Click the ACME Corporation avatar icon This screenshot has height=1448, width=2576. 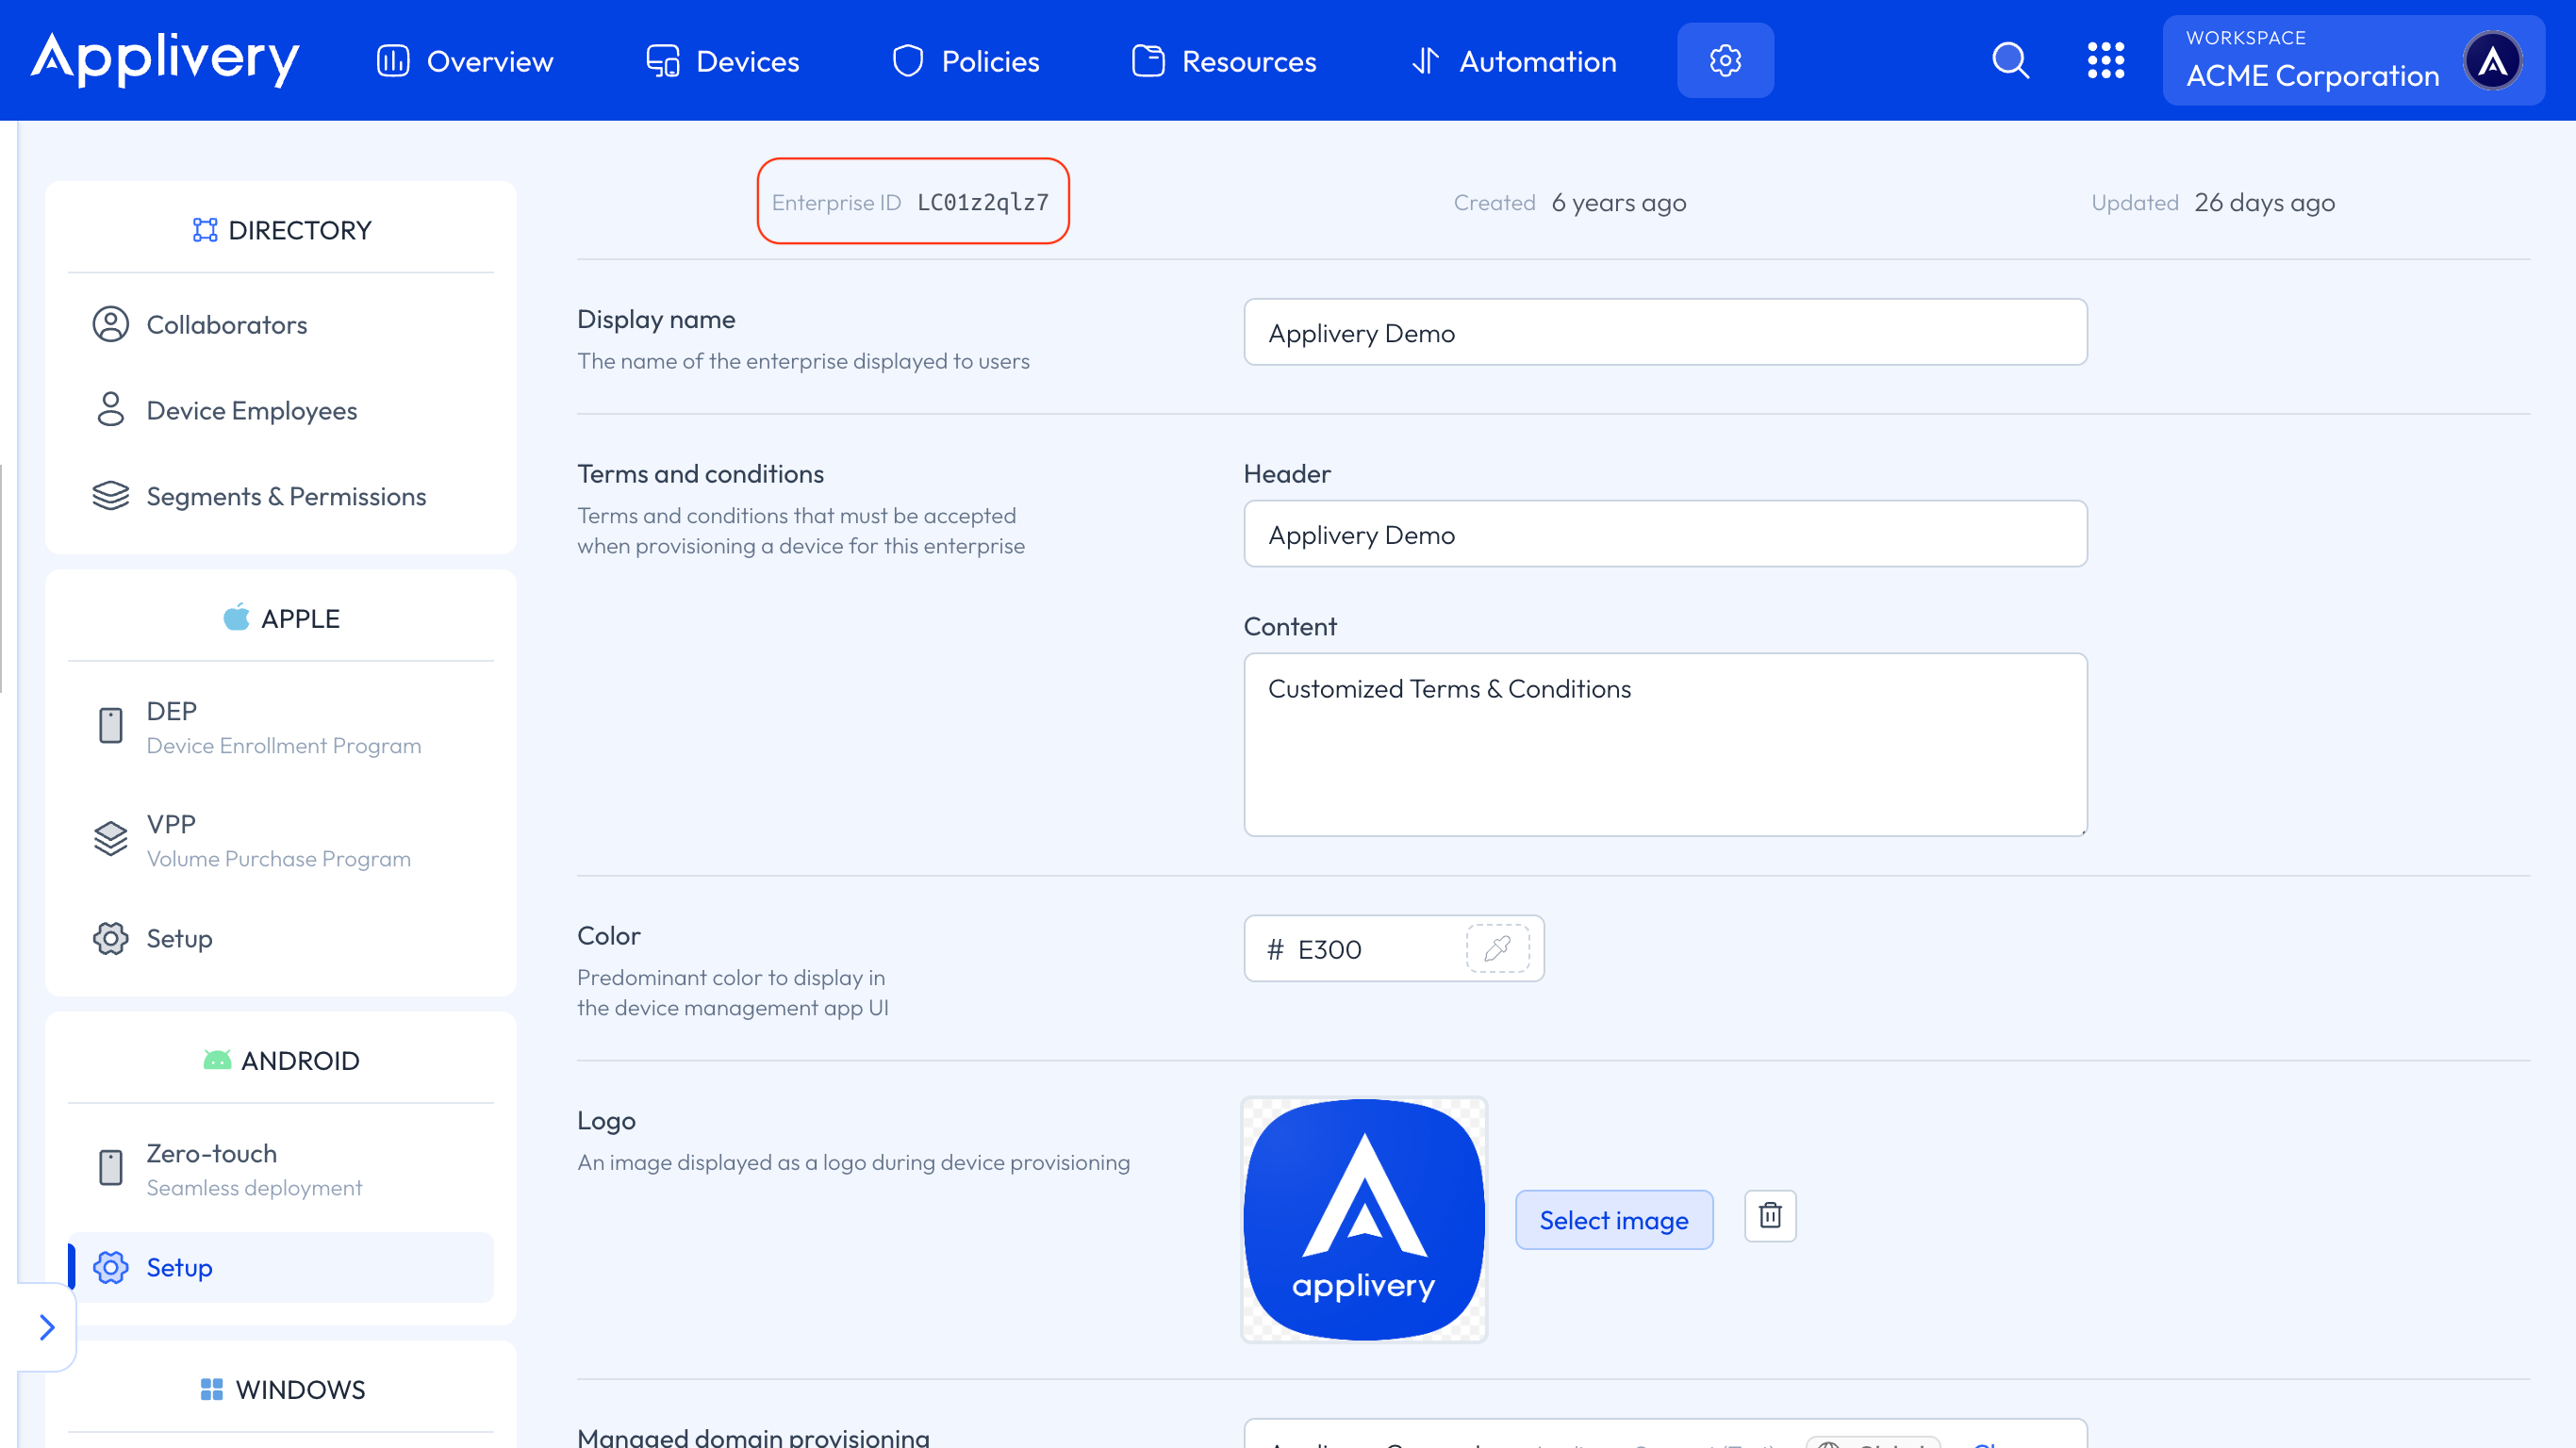(2491, 61)
